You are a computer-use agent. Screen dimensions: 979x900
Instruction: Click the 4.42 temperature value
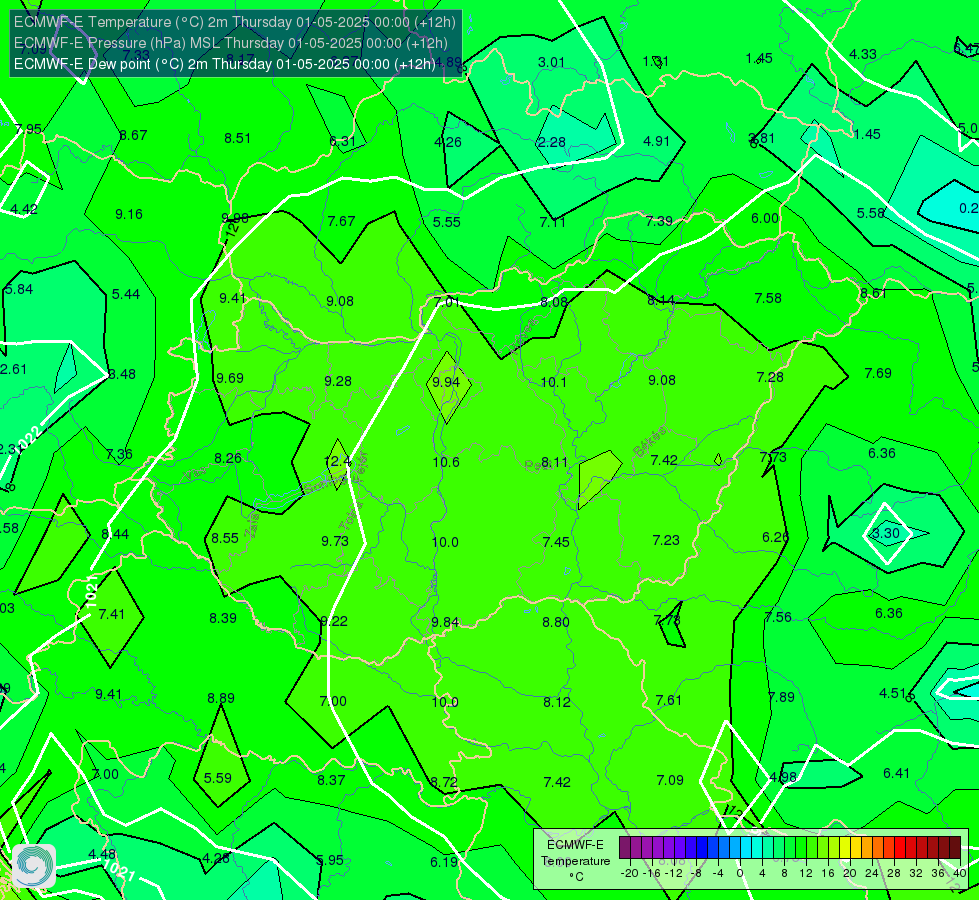pyautogui.click(x=24, y=209)
